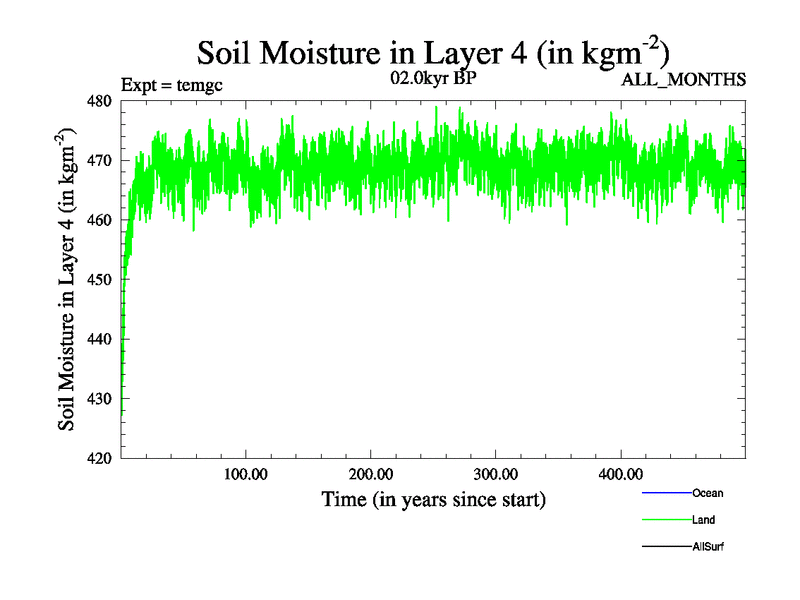
Task: Click the 02.0kyr BP subtitle
Action: point(432,78)
